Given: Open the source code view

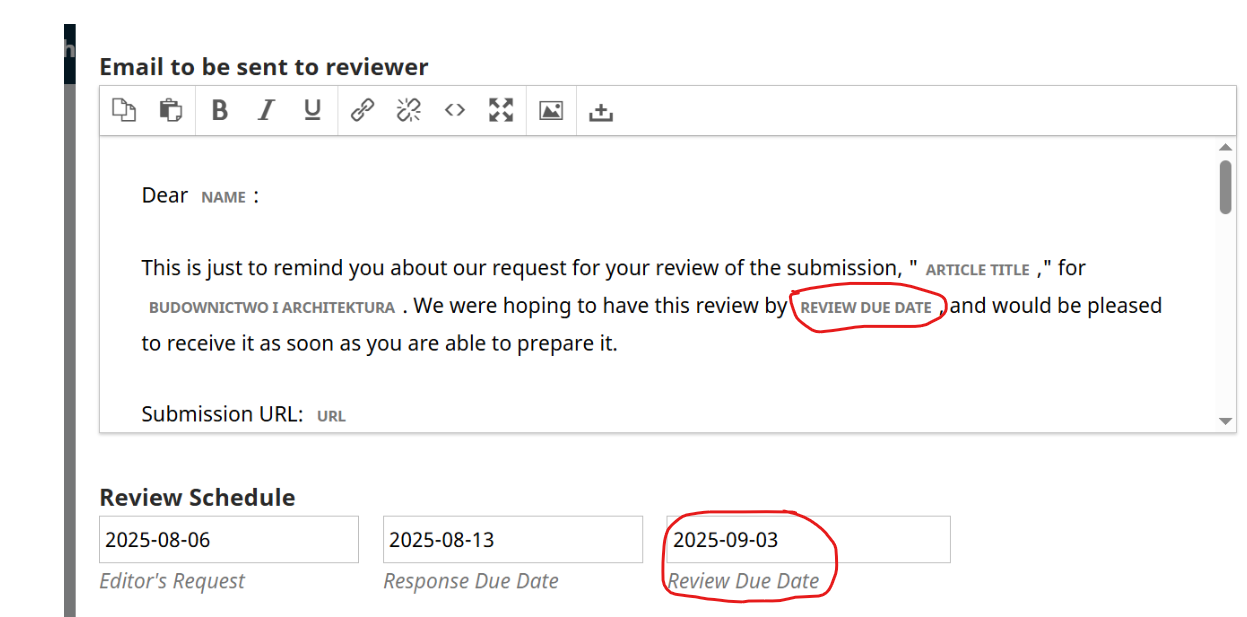Looking at the screenshot, I should (455, 110).
